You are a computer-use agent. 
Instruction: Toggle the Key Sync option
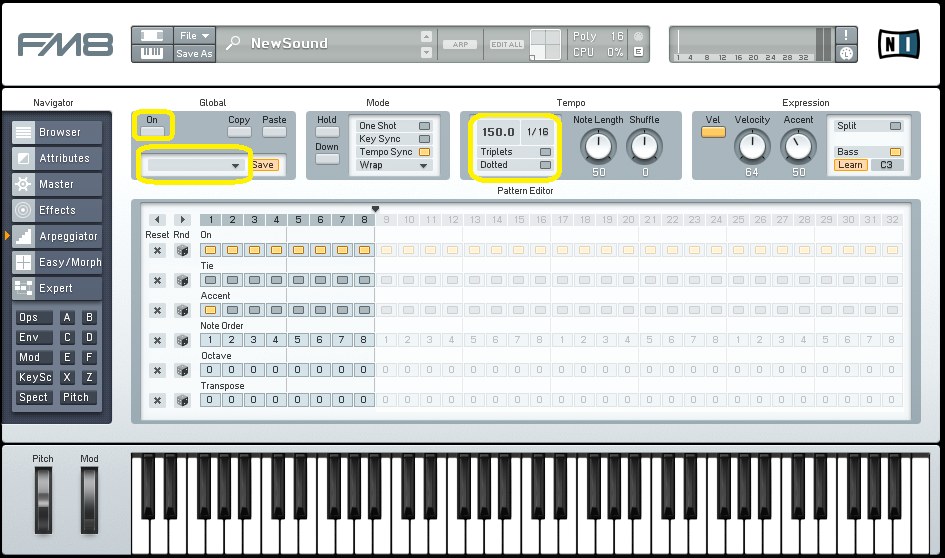coord(424,139)
